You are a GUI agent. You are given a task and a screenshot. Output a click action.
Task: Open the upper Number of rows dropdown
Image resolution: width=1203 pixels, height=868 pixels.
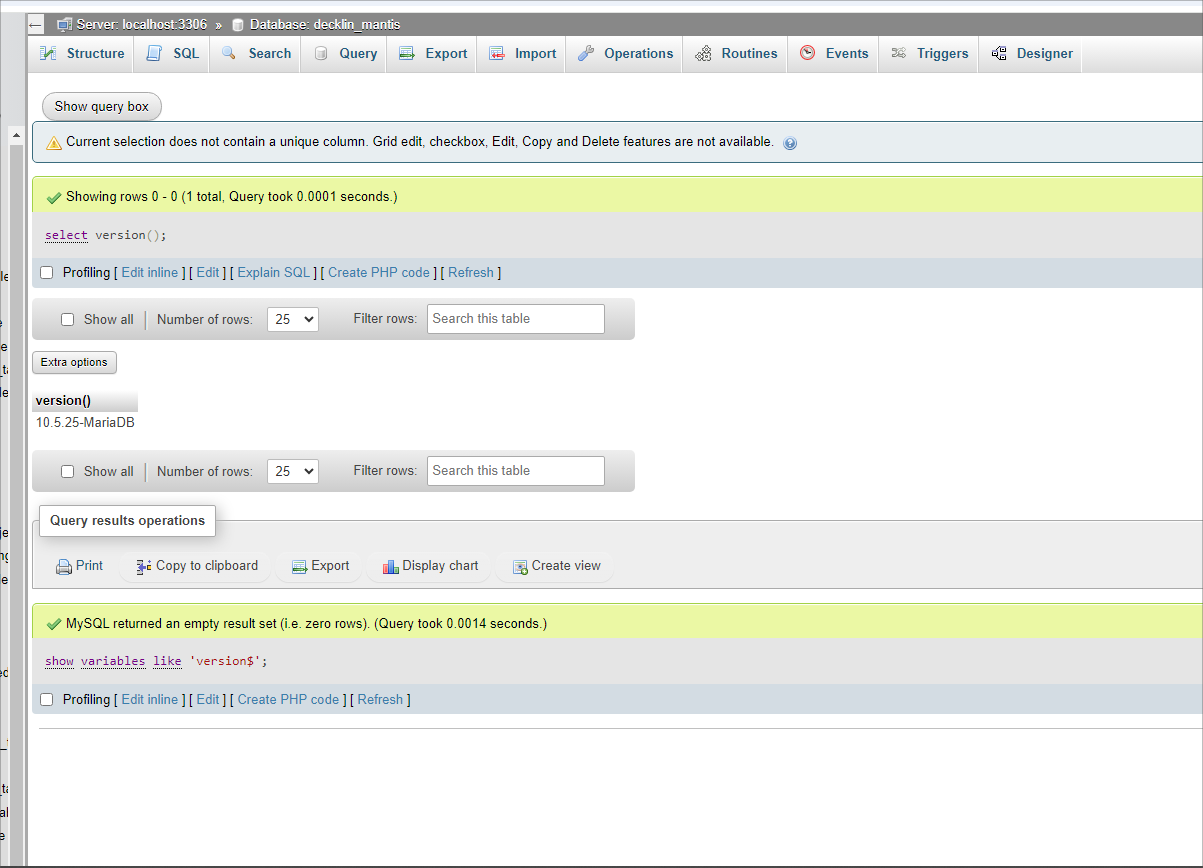pyautogui.click(x=292, y=320)
